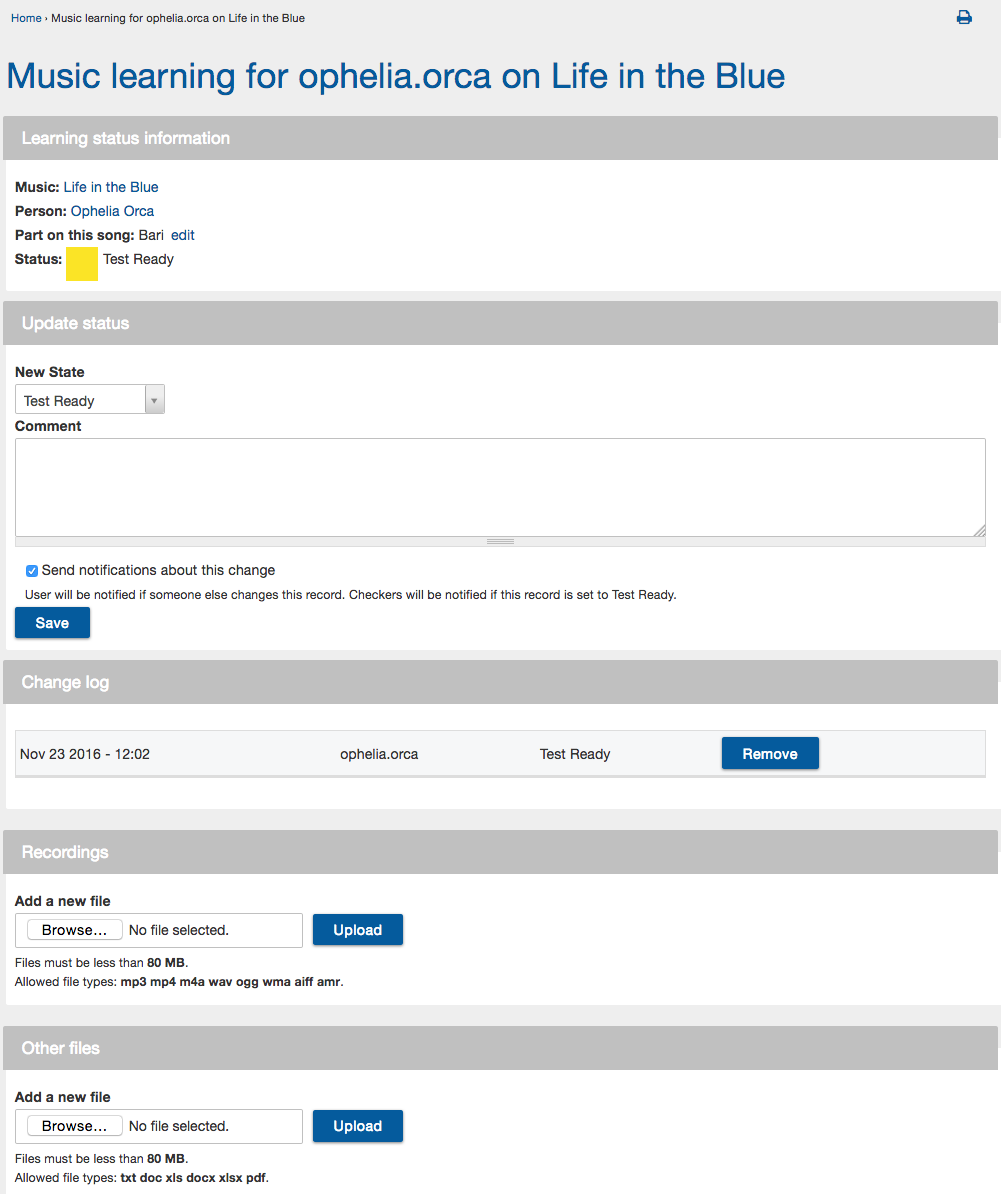Open the Life in the Blue music link

coord(111,187)
